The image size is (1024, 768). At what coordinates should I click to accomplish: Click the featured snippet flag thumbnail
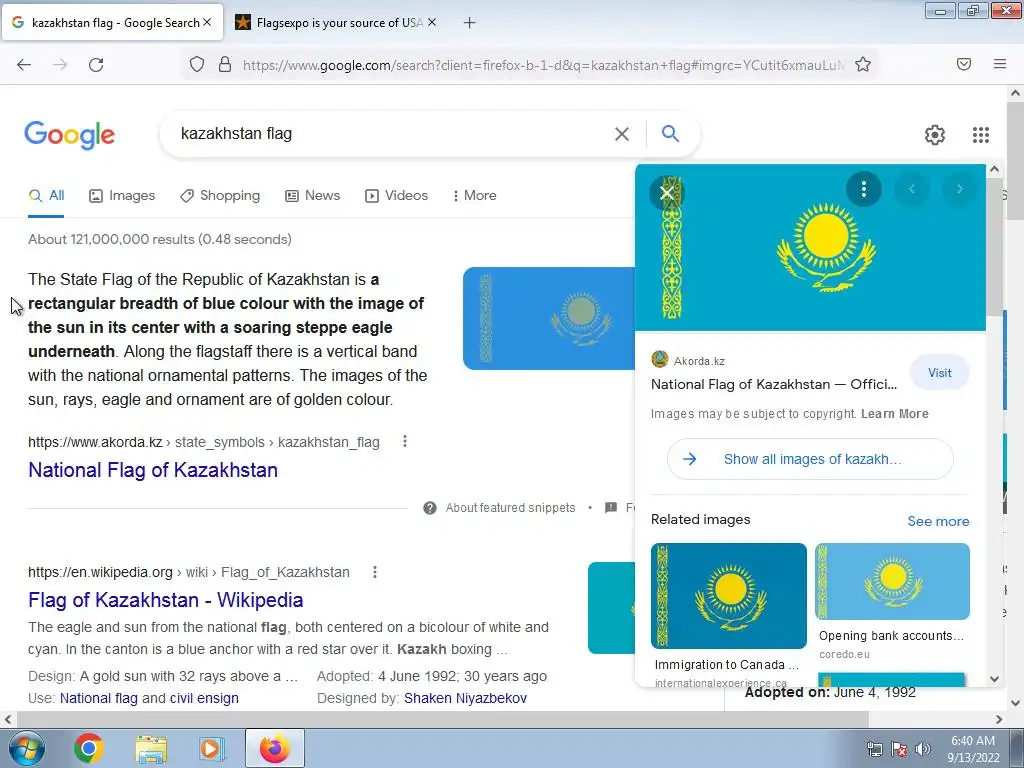(x=549, y=318)
